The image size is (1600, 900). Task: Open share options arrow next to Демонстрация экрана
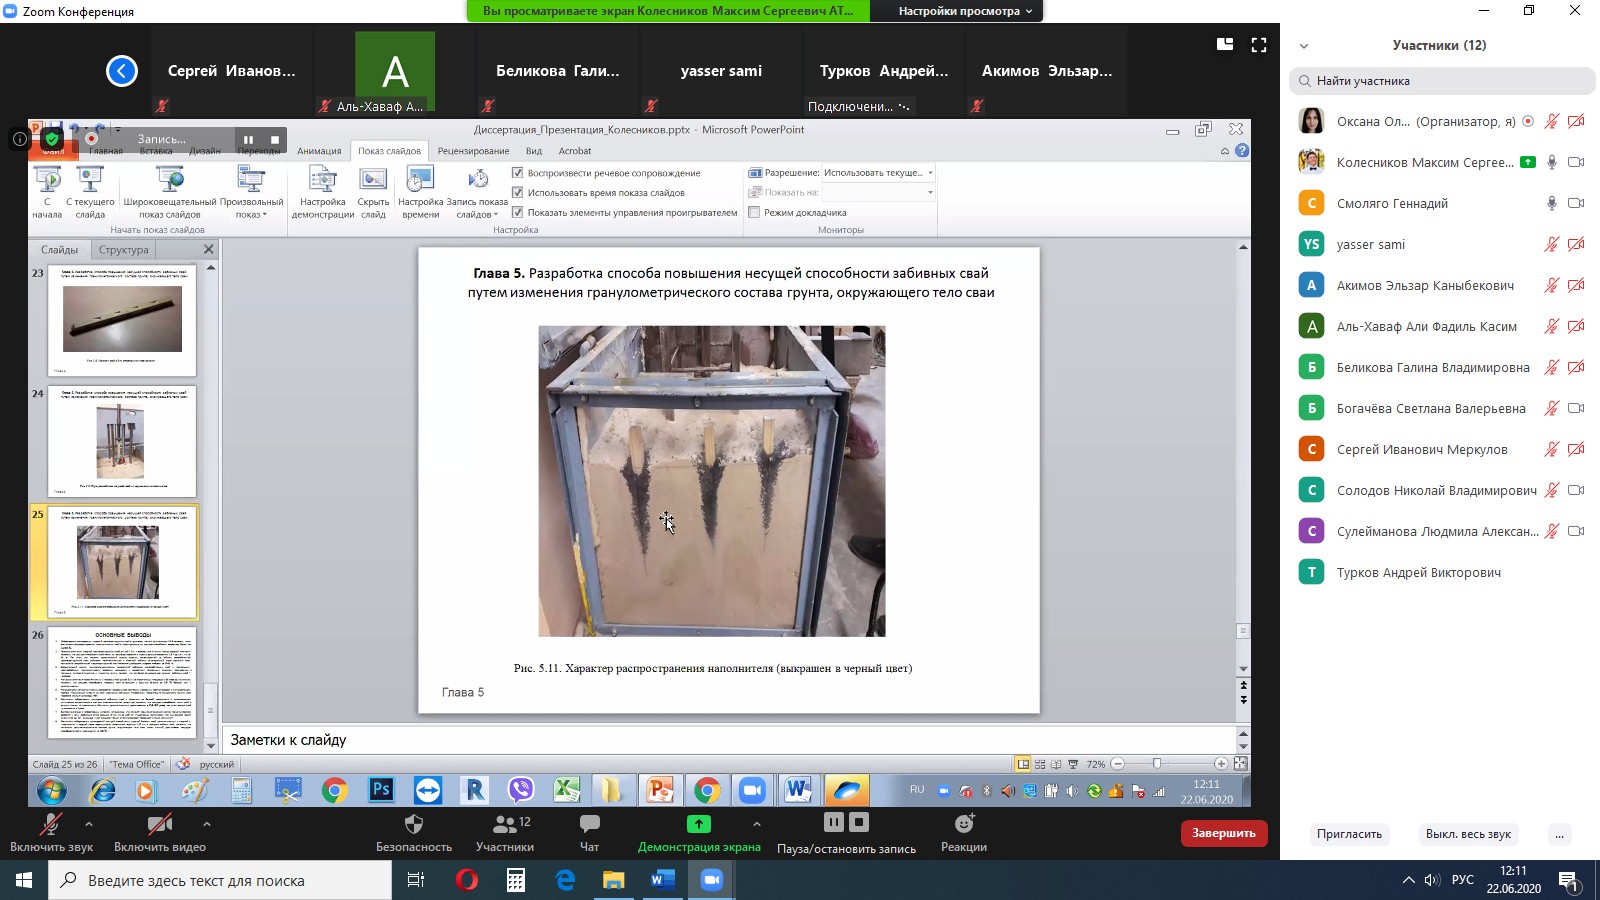(756, 824)
